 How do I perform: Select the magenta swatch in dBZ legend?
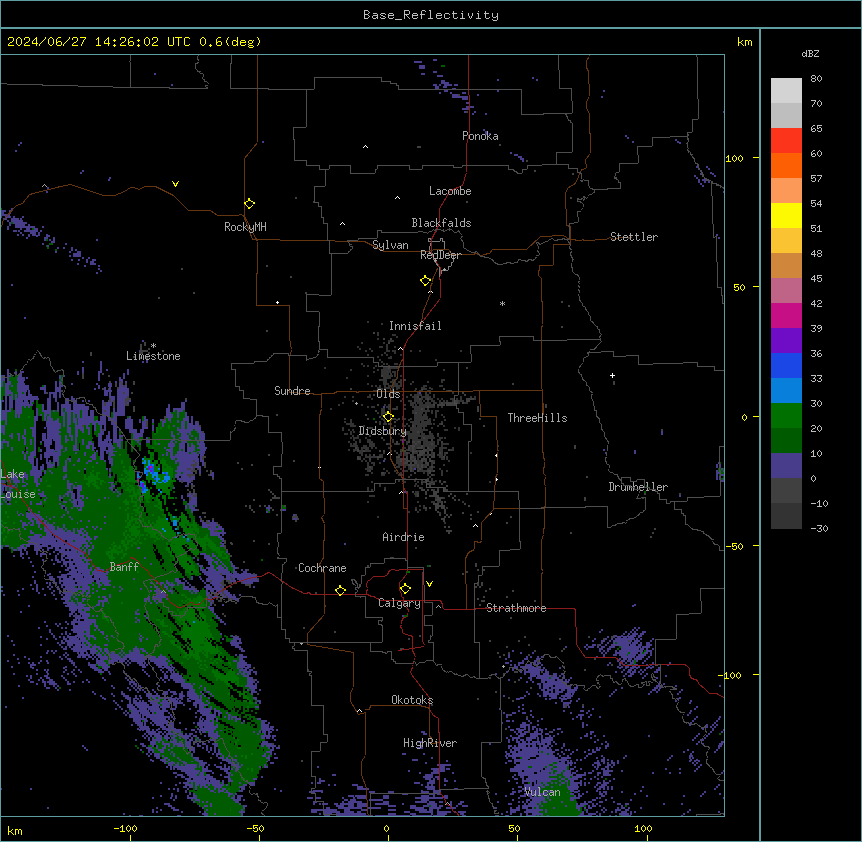(786, 315)
